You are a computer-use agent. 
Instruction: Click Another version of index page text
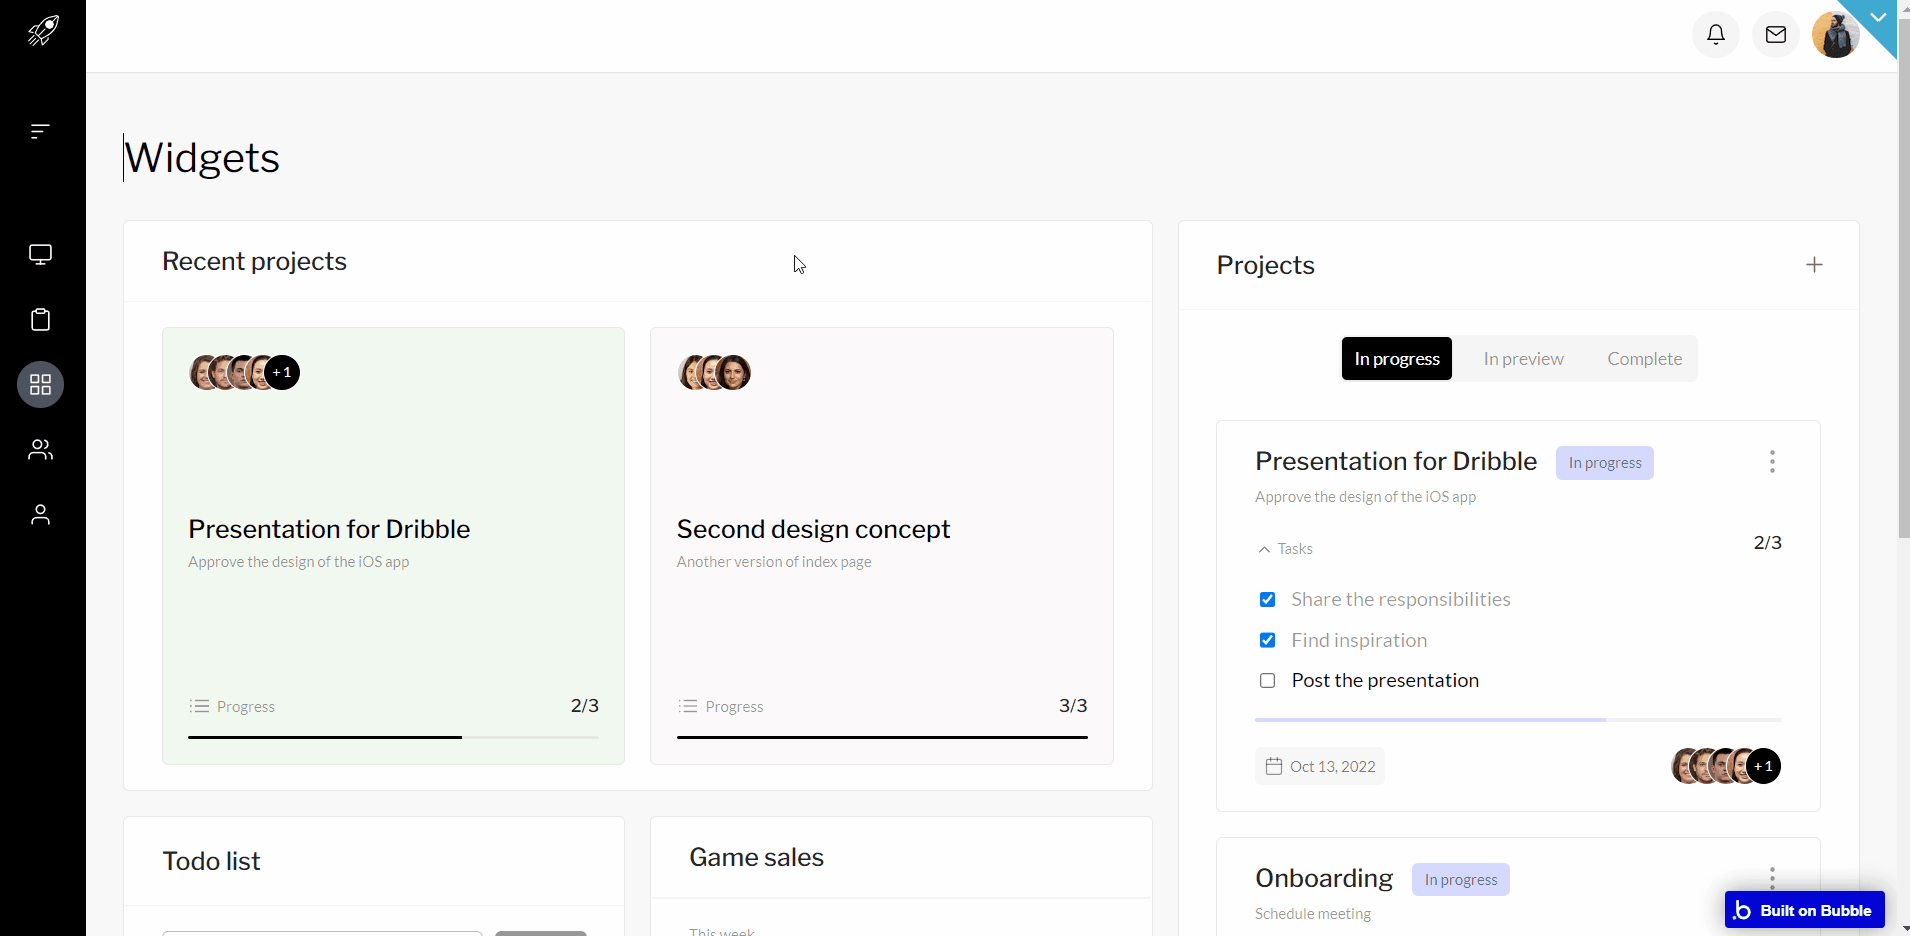click(x=774, y=562)
